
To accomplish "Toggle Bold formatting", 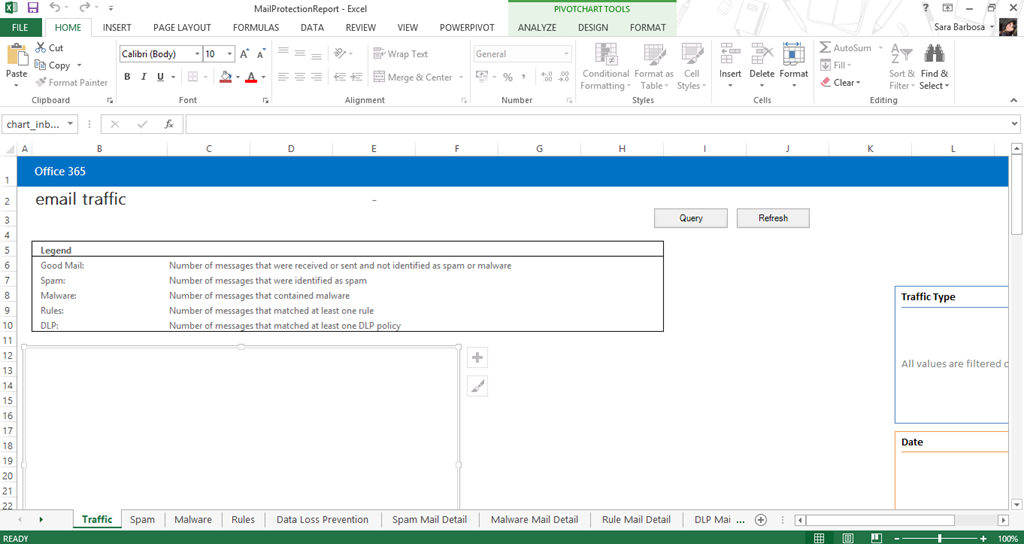I will [127, 77].
